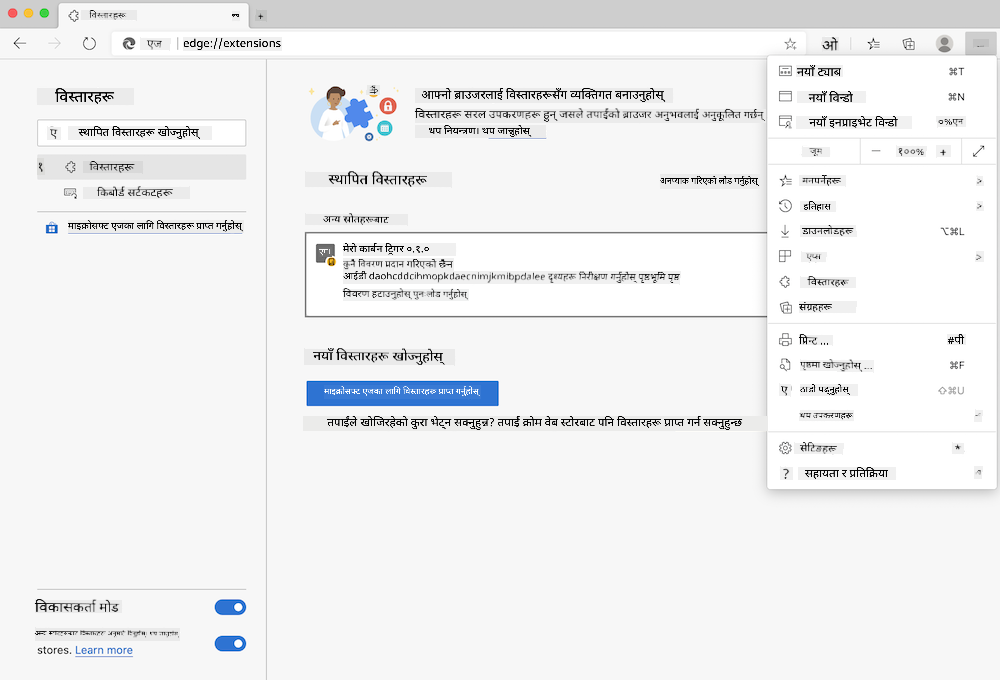Click the fullscreen zoom arrow icon
This screenshot has height=680, width=1000.
[x=978, y=151]
